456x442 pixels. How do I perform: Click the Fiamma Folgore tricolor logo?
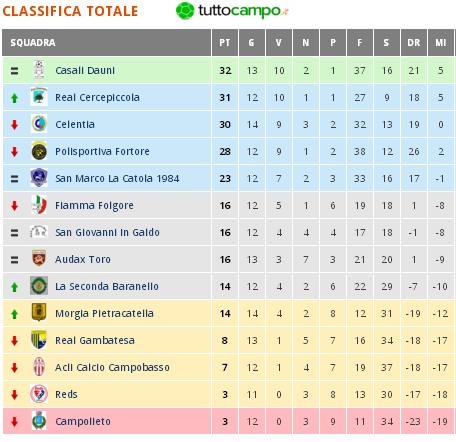coord(39,205)
